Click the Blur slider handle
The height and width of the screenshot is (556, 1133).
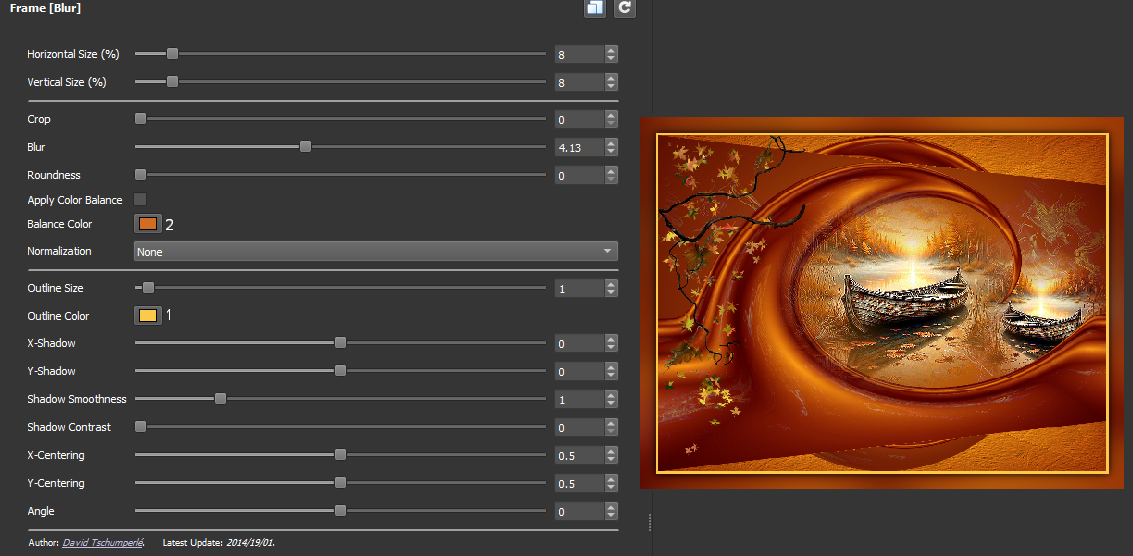306,147
